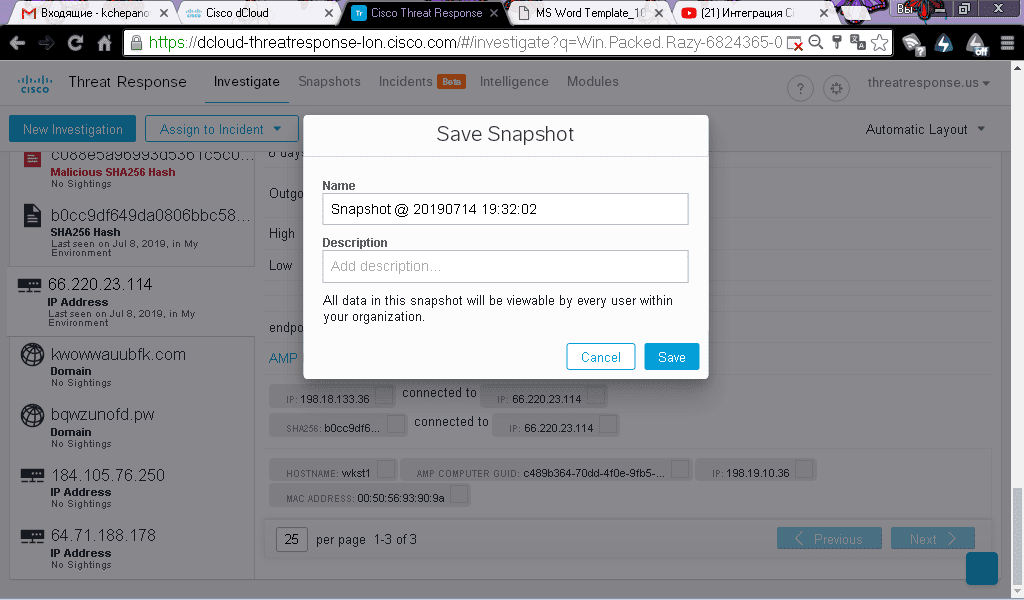1024x600 pixels.
Task: Open the browser home icon
Action: 104,43
